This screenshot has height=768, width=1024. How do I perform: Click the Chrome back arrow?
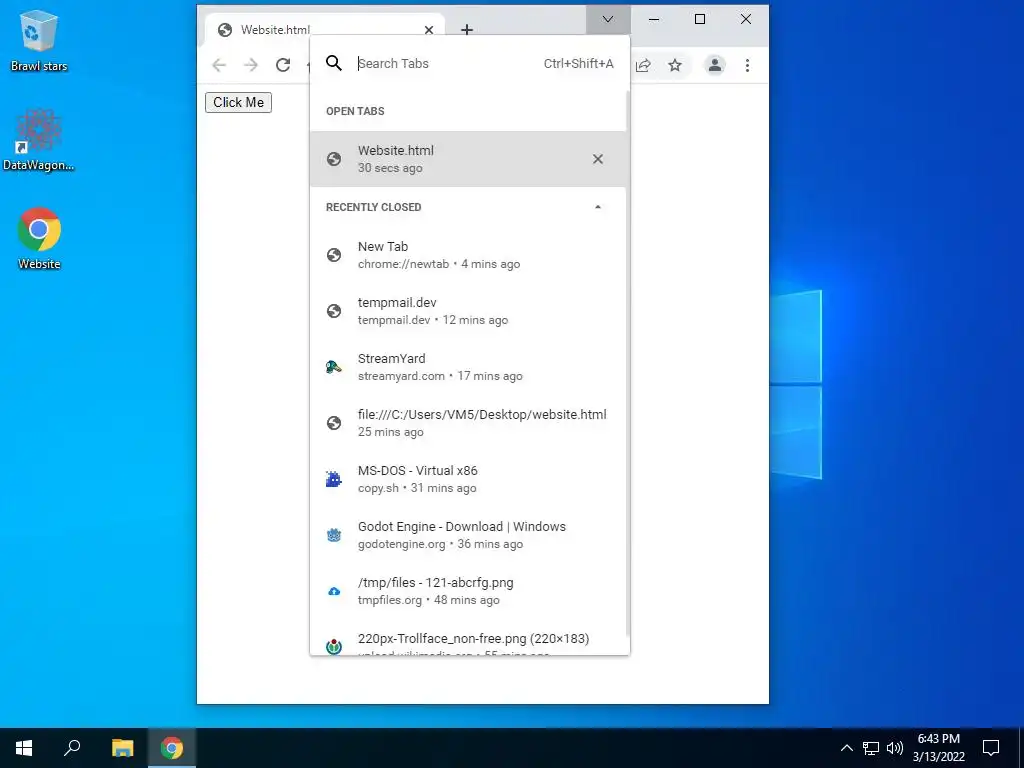click(x=219, y=65)
